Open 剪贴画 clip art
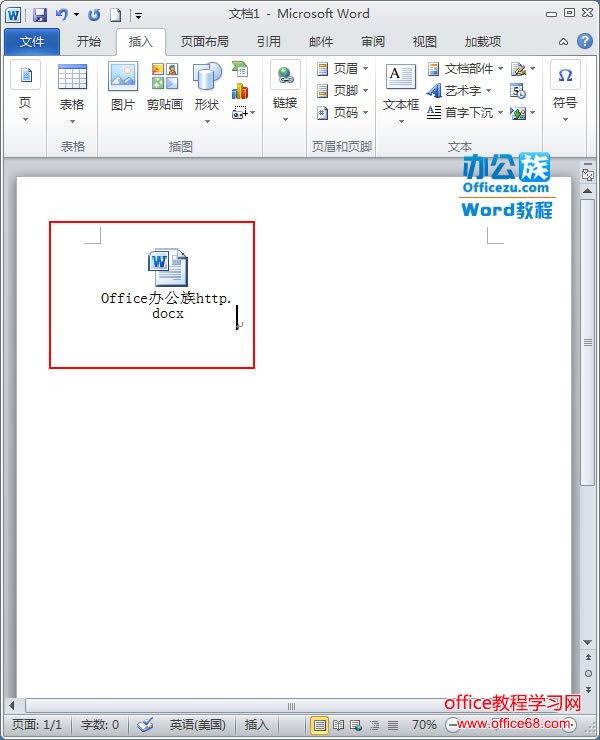This screenshot has height=740, width=600. (165, 87)
